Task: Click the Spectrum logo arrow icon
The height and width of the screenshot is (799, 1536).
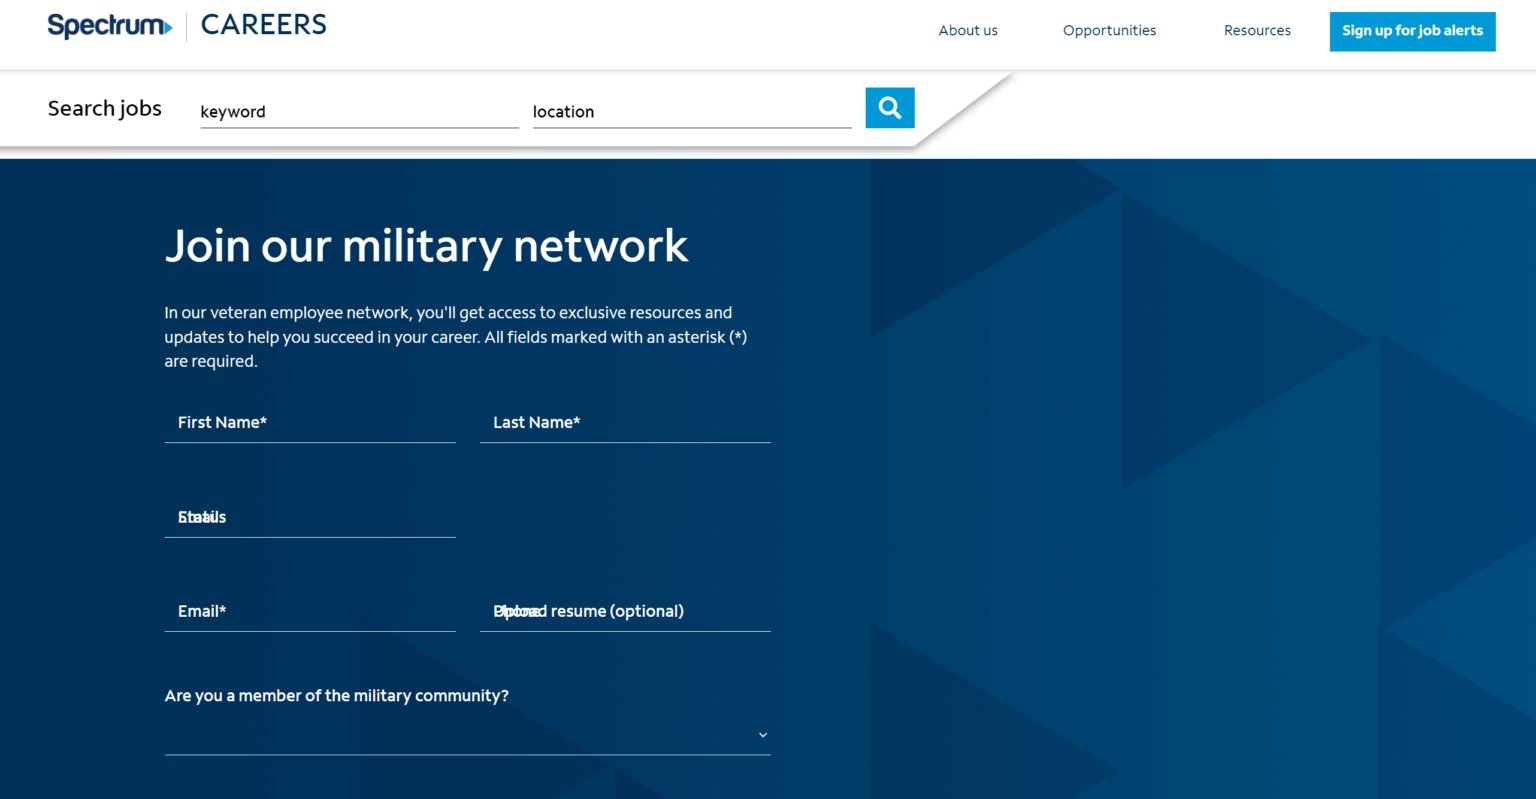Action: (x=169, y=26)
